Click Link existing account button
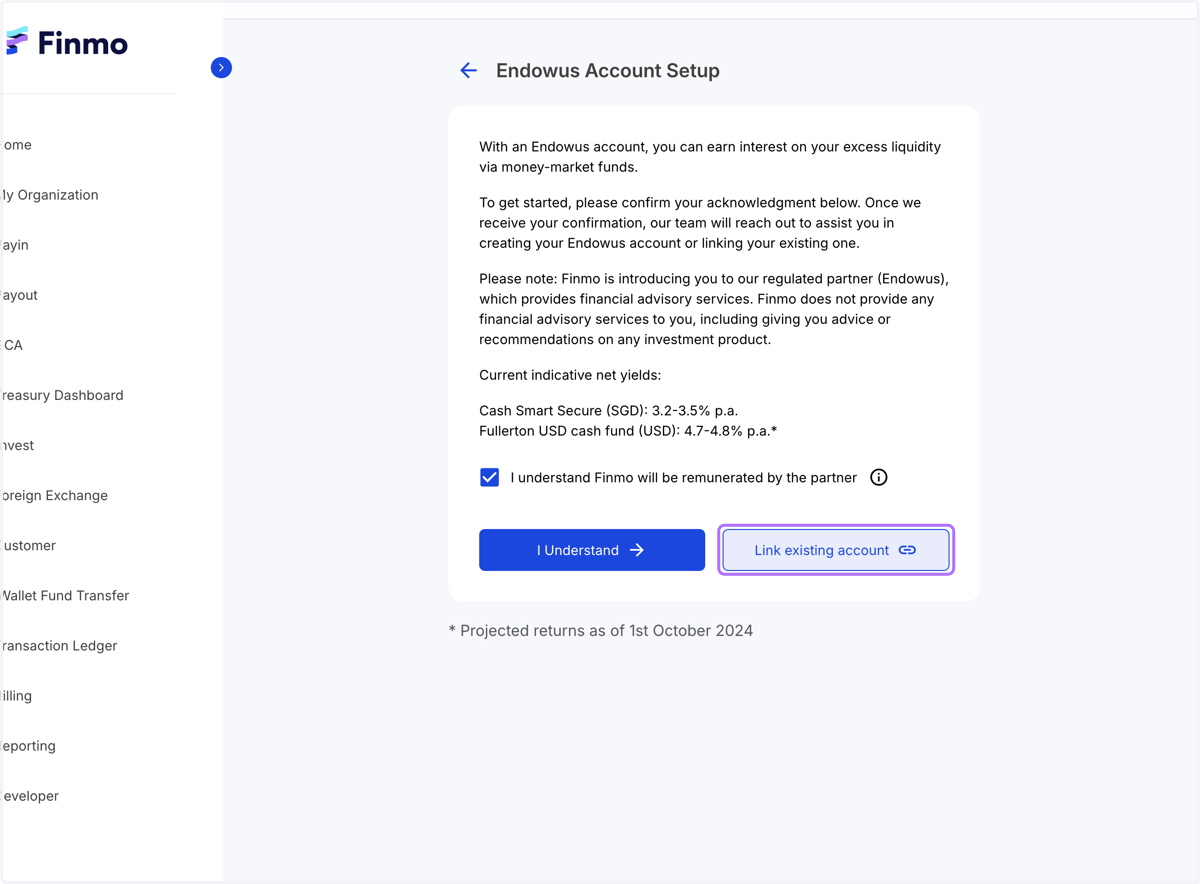The image size is (1200, 884). [x=835, y=550]
